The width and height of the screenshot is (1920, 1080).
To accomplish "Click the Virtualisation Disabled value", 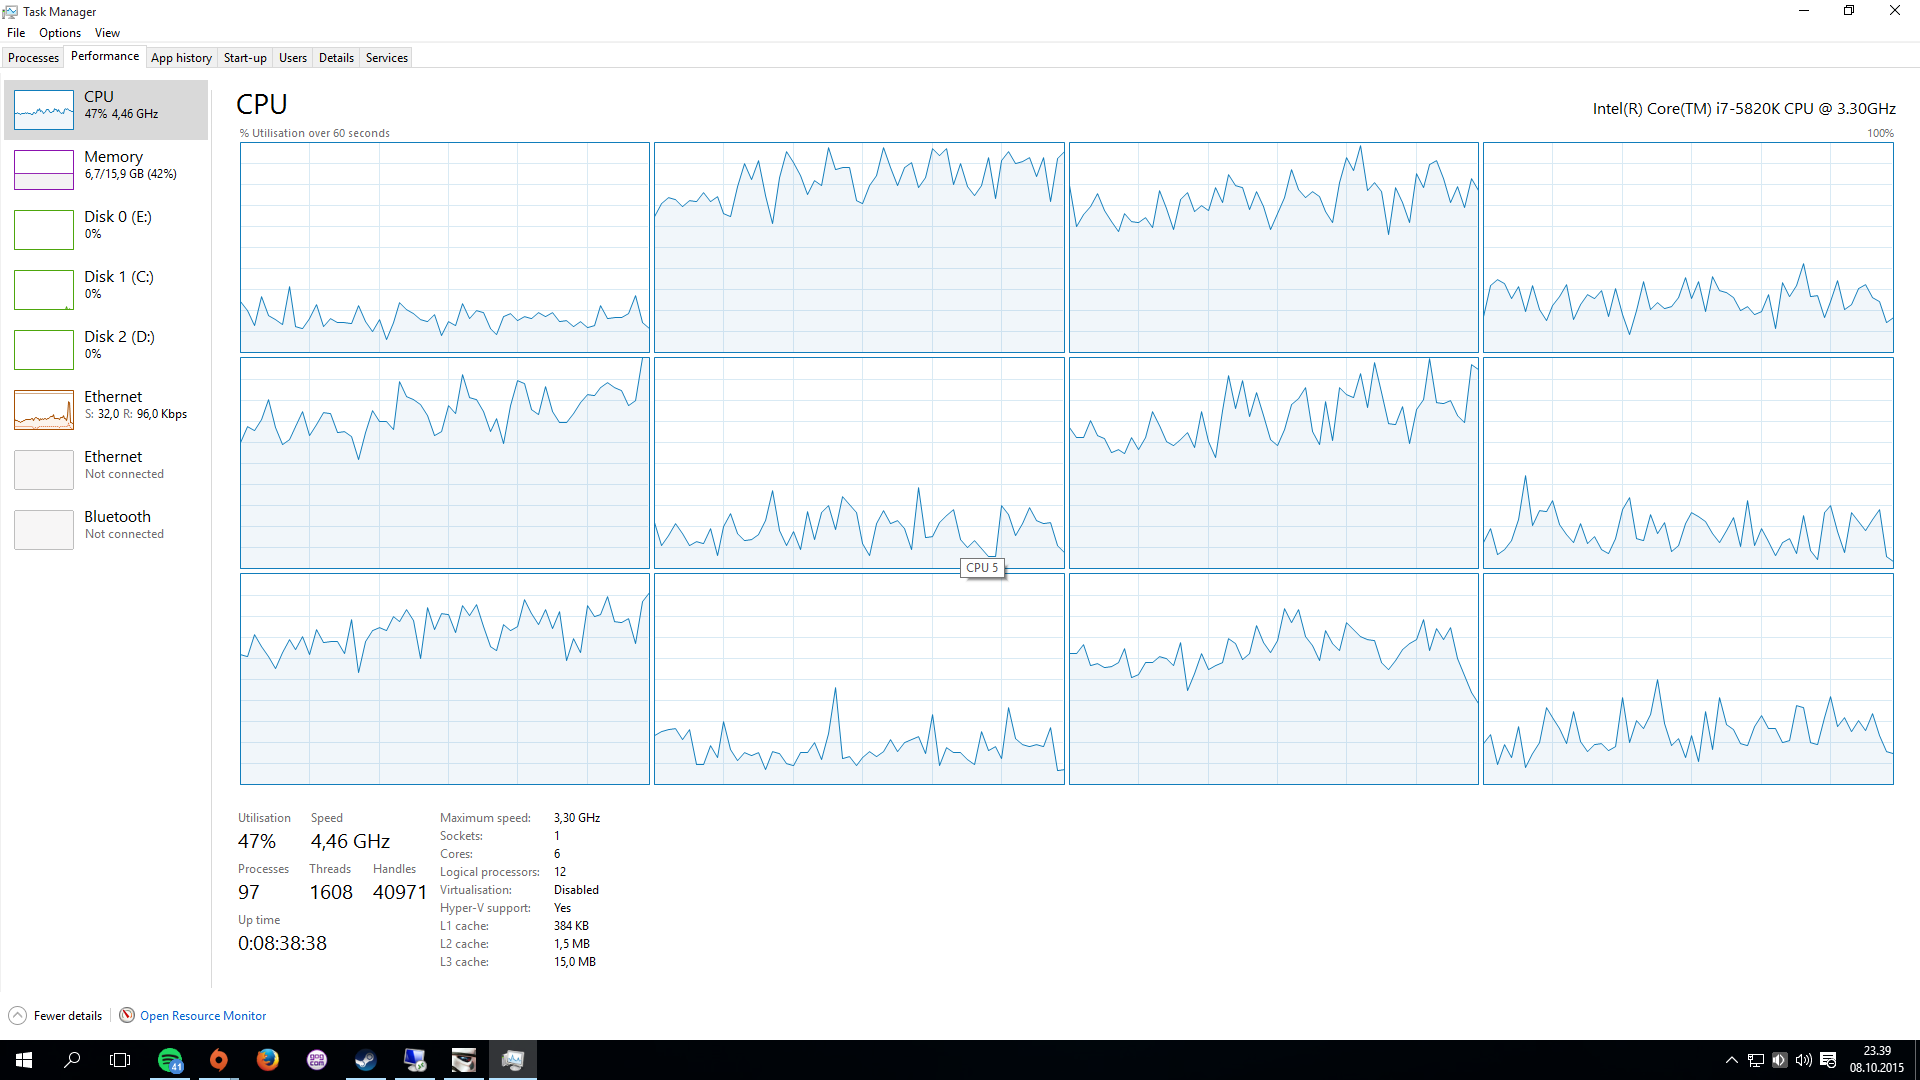I will tap(576, 890).
